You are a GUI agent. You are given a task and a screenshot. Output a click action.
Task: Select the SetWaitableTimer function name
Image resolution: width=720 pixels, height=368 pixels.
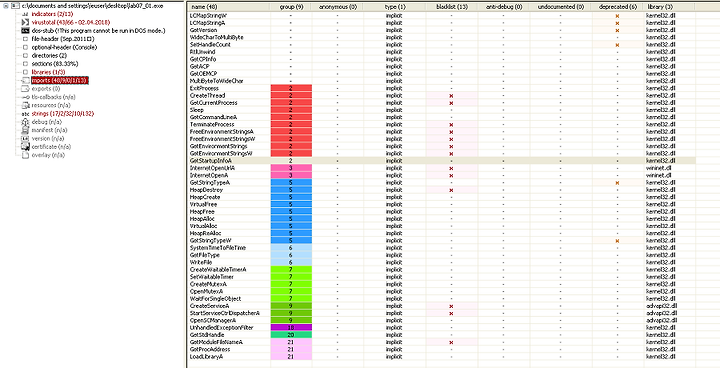[x=211, y=277]
